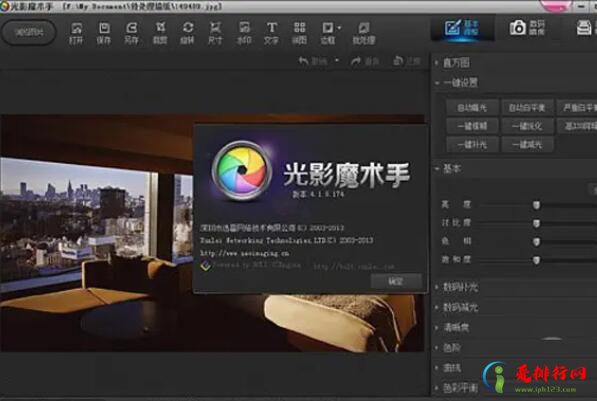Restore original image with 还原 icon
This screenshot has width=597, height=401.
[x=407, y=61]
